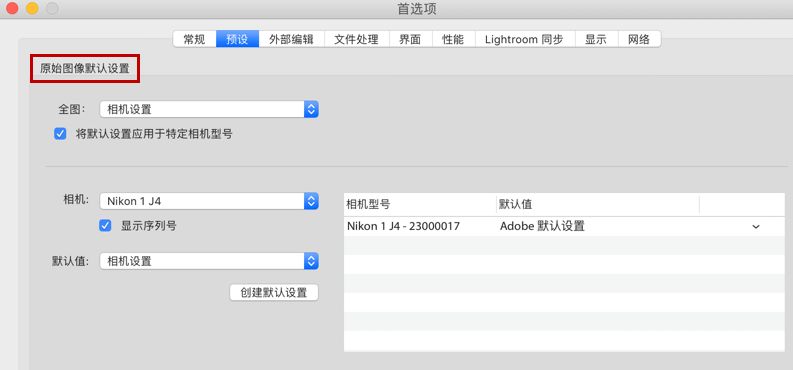Open the 相机 dropdown showing Nikon 1 J4
793x370 pixels.
tap(209, 201)
